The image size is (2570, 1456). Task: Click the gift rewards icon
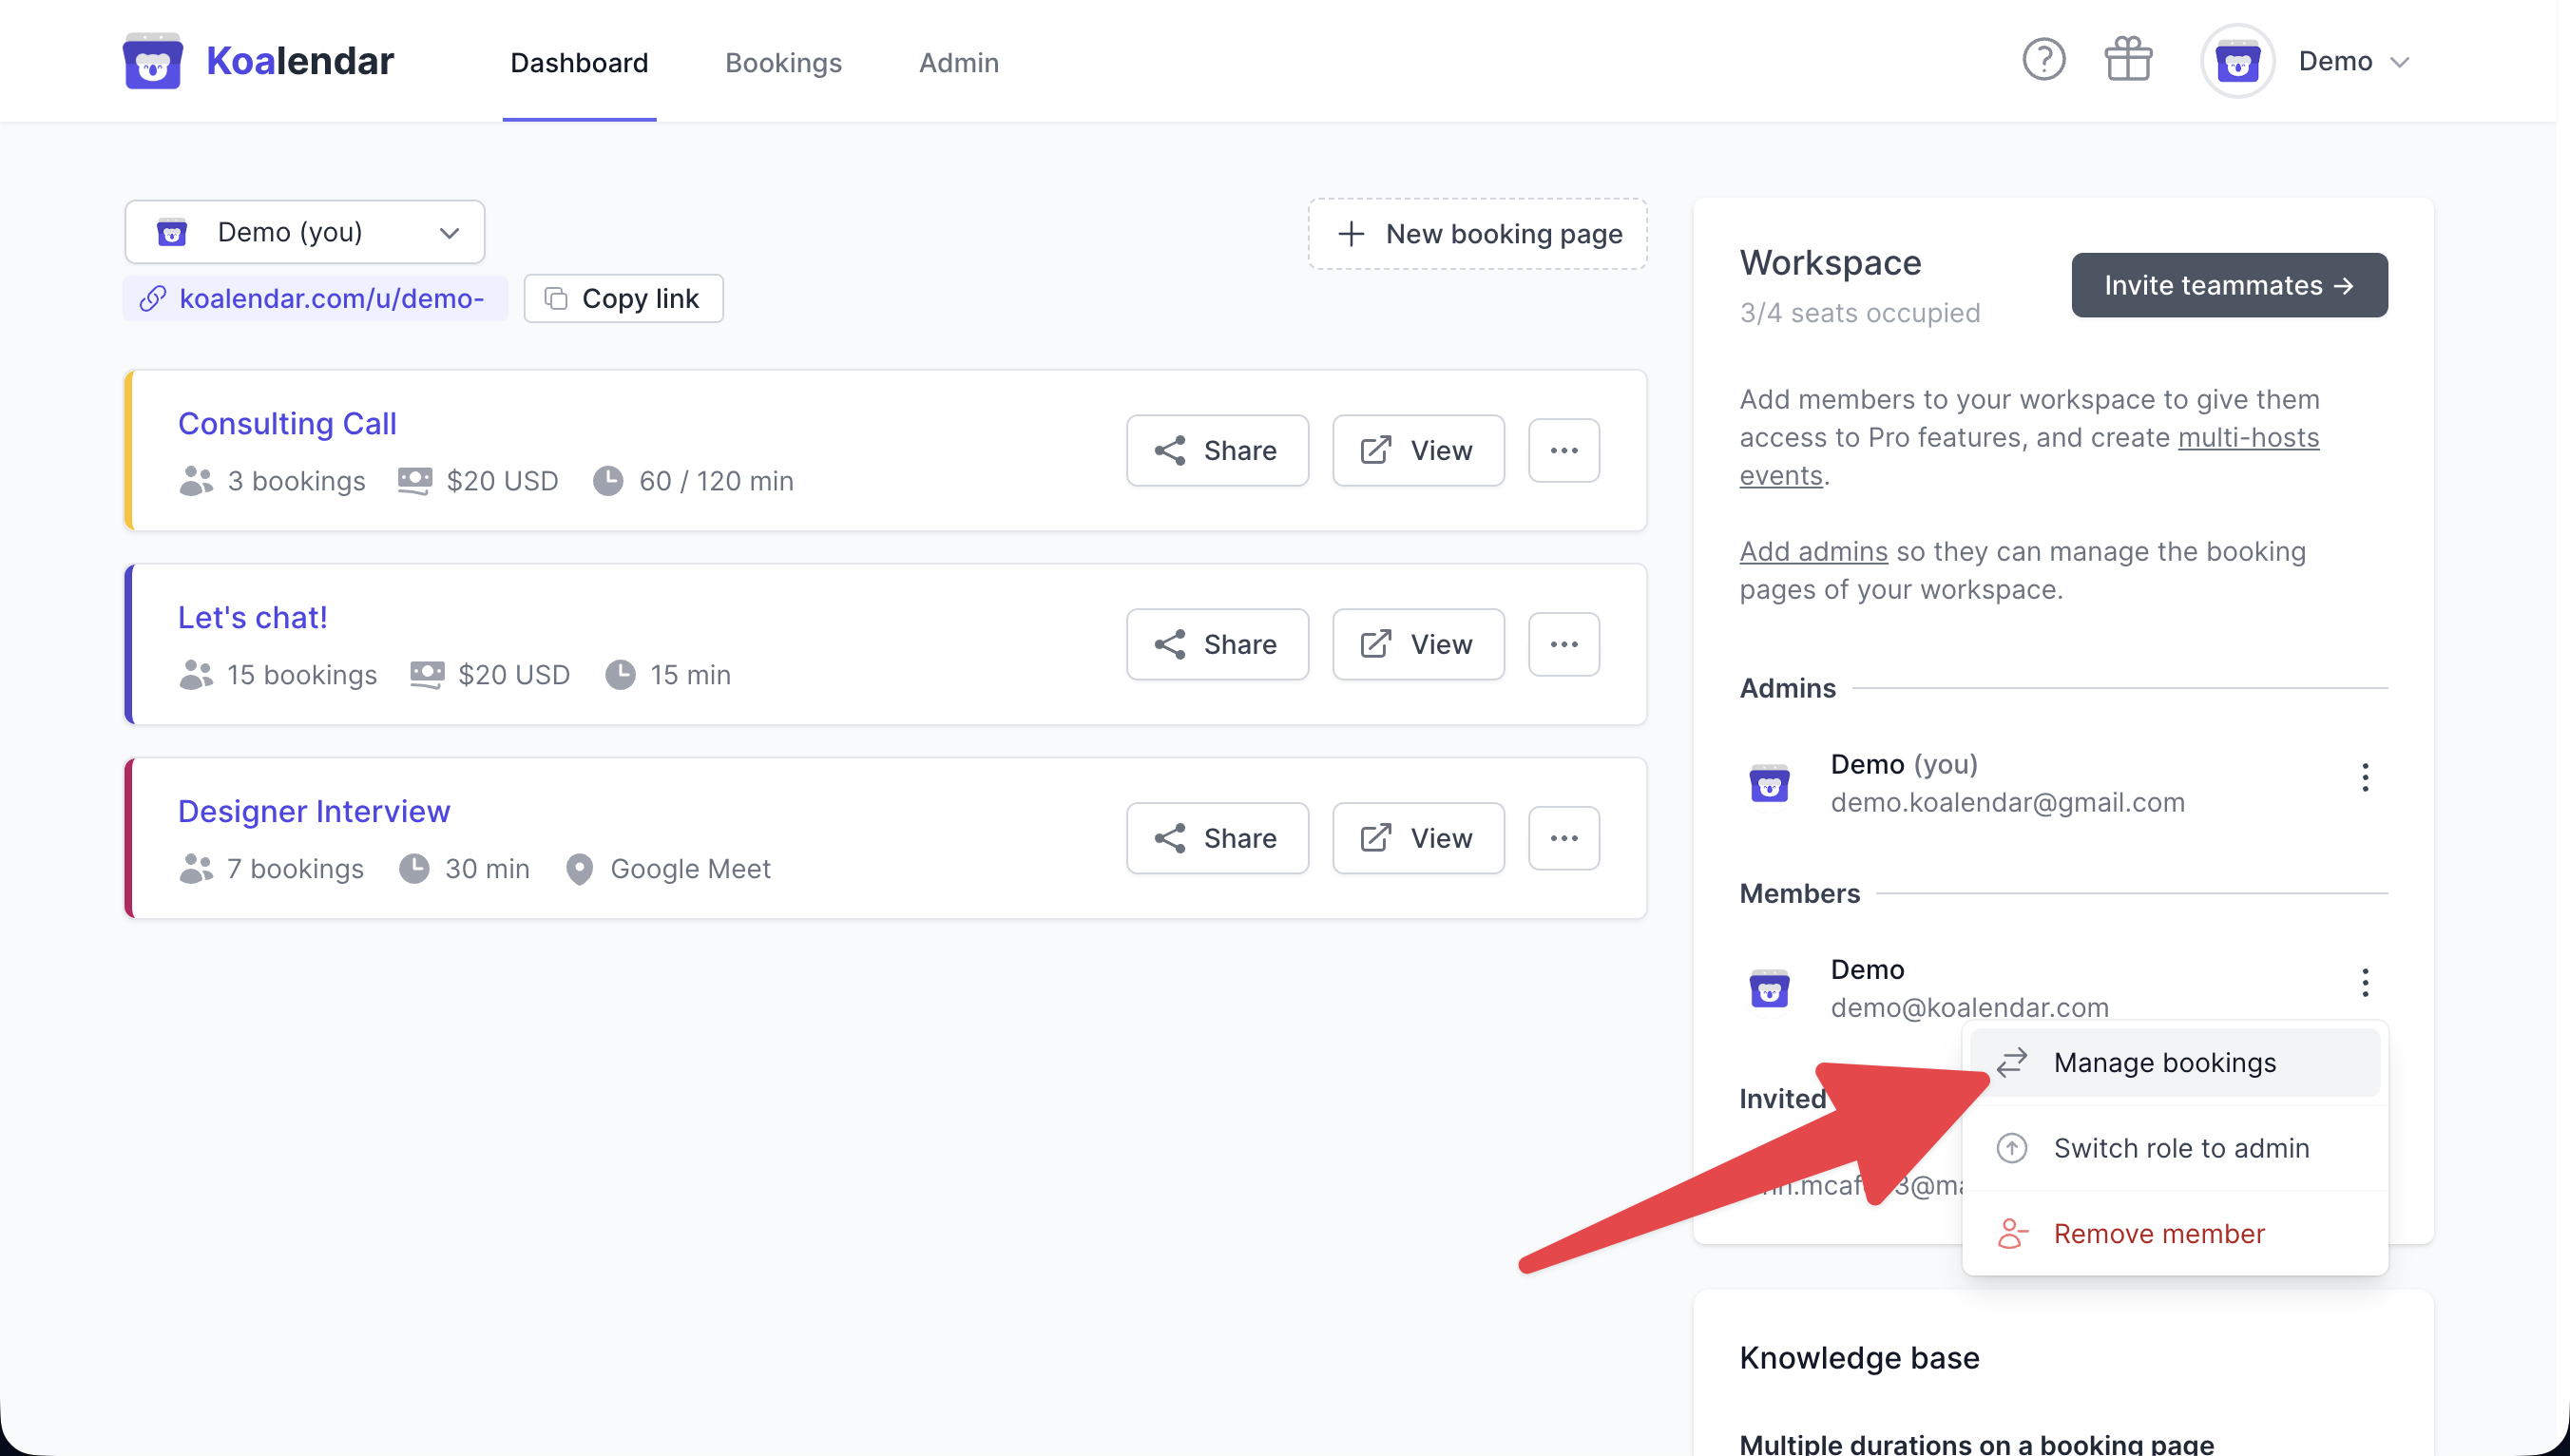coord(2127,61)
